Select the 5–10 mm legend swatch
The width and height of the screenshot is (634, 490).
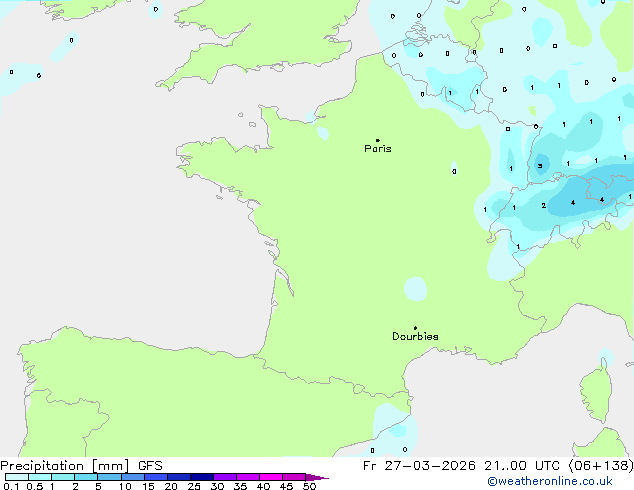coord(109,477)
